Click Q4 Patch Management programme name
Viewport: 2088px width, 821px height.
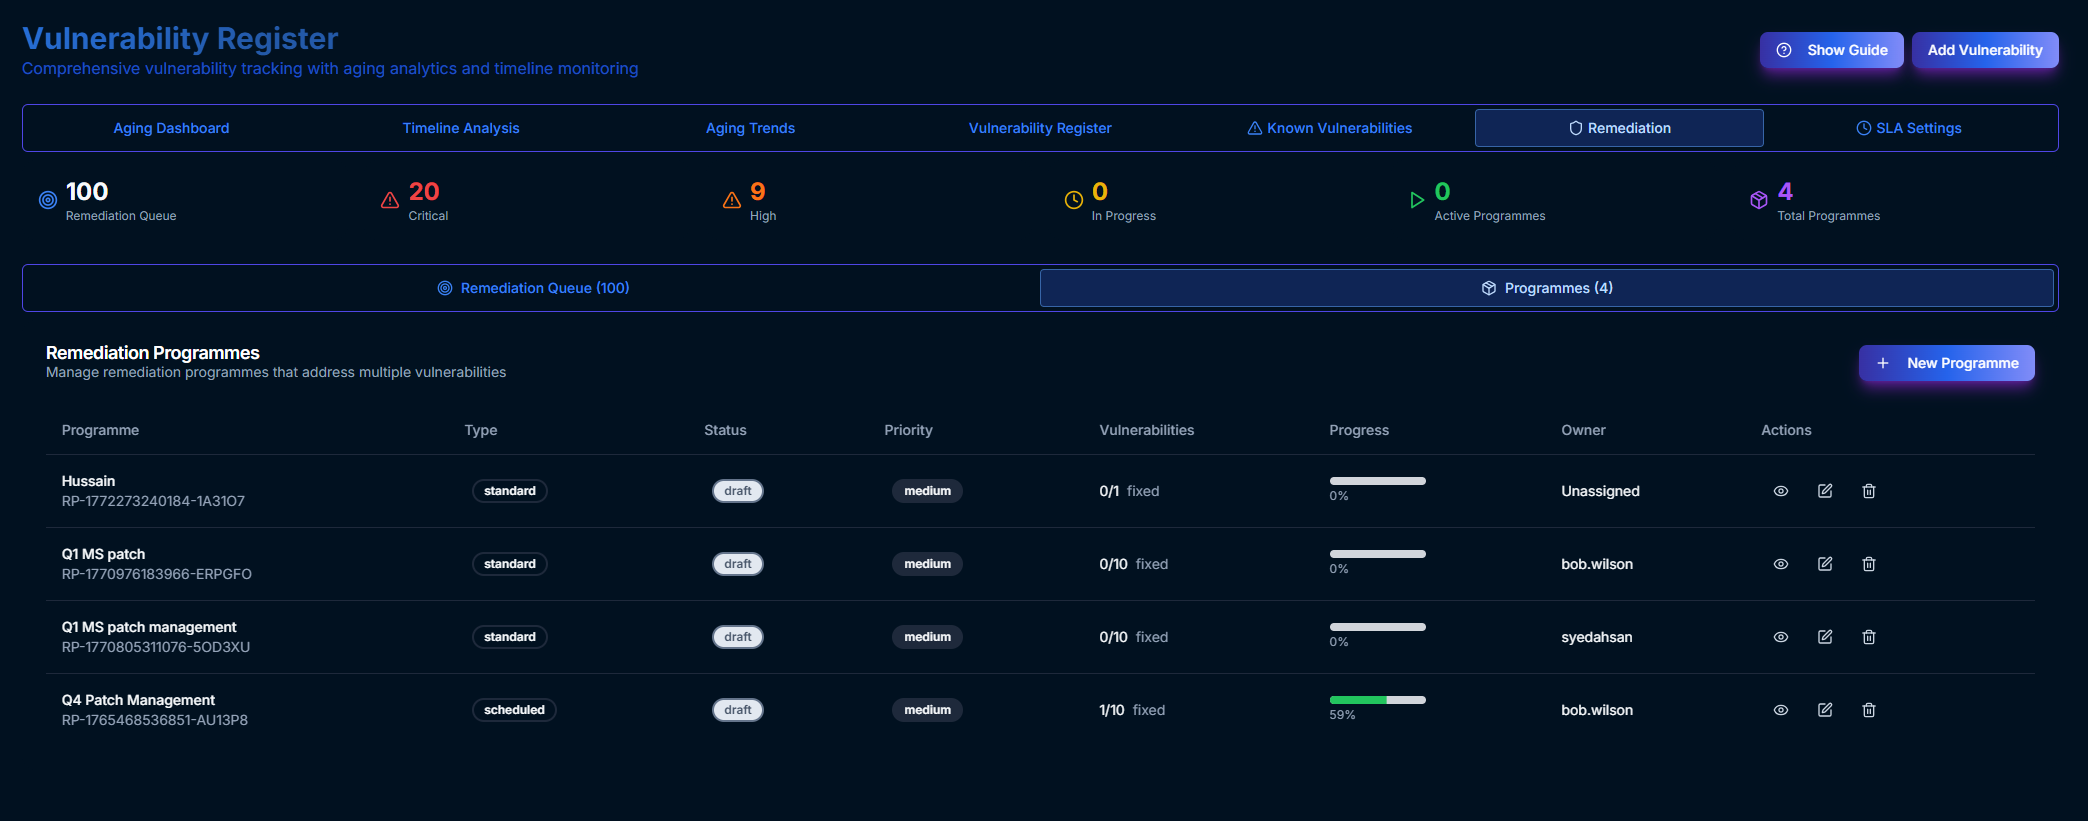(138, 700)
